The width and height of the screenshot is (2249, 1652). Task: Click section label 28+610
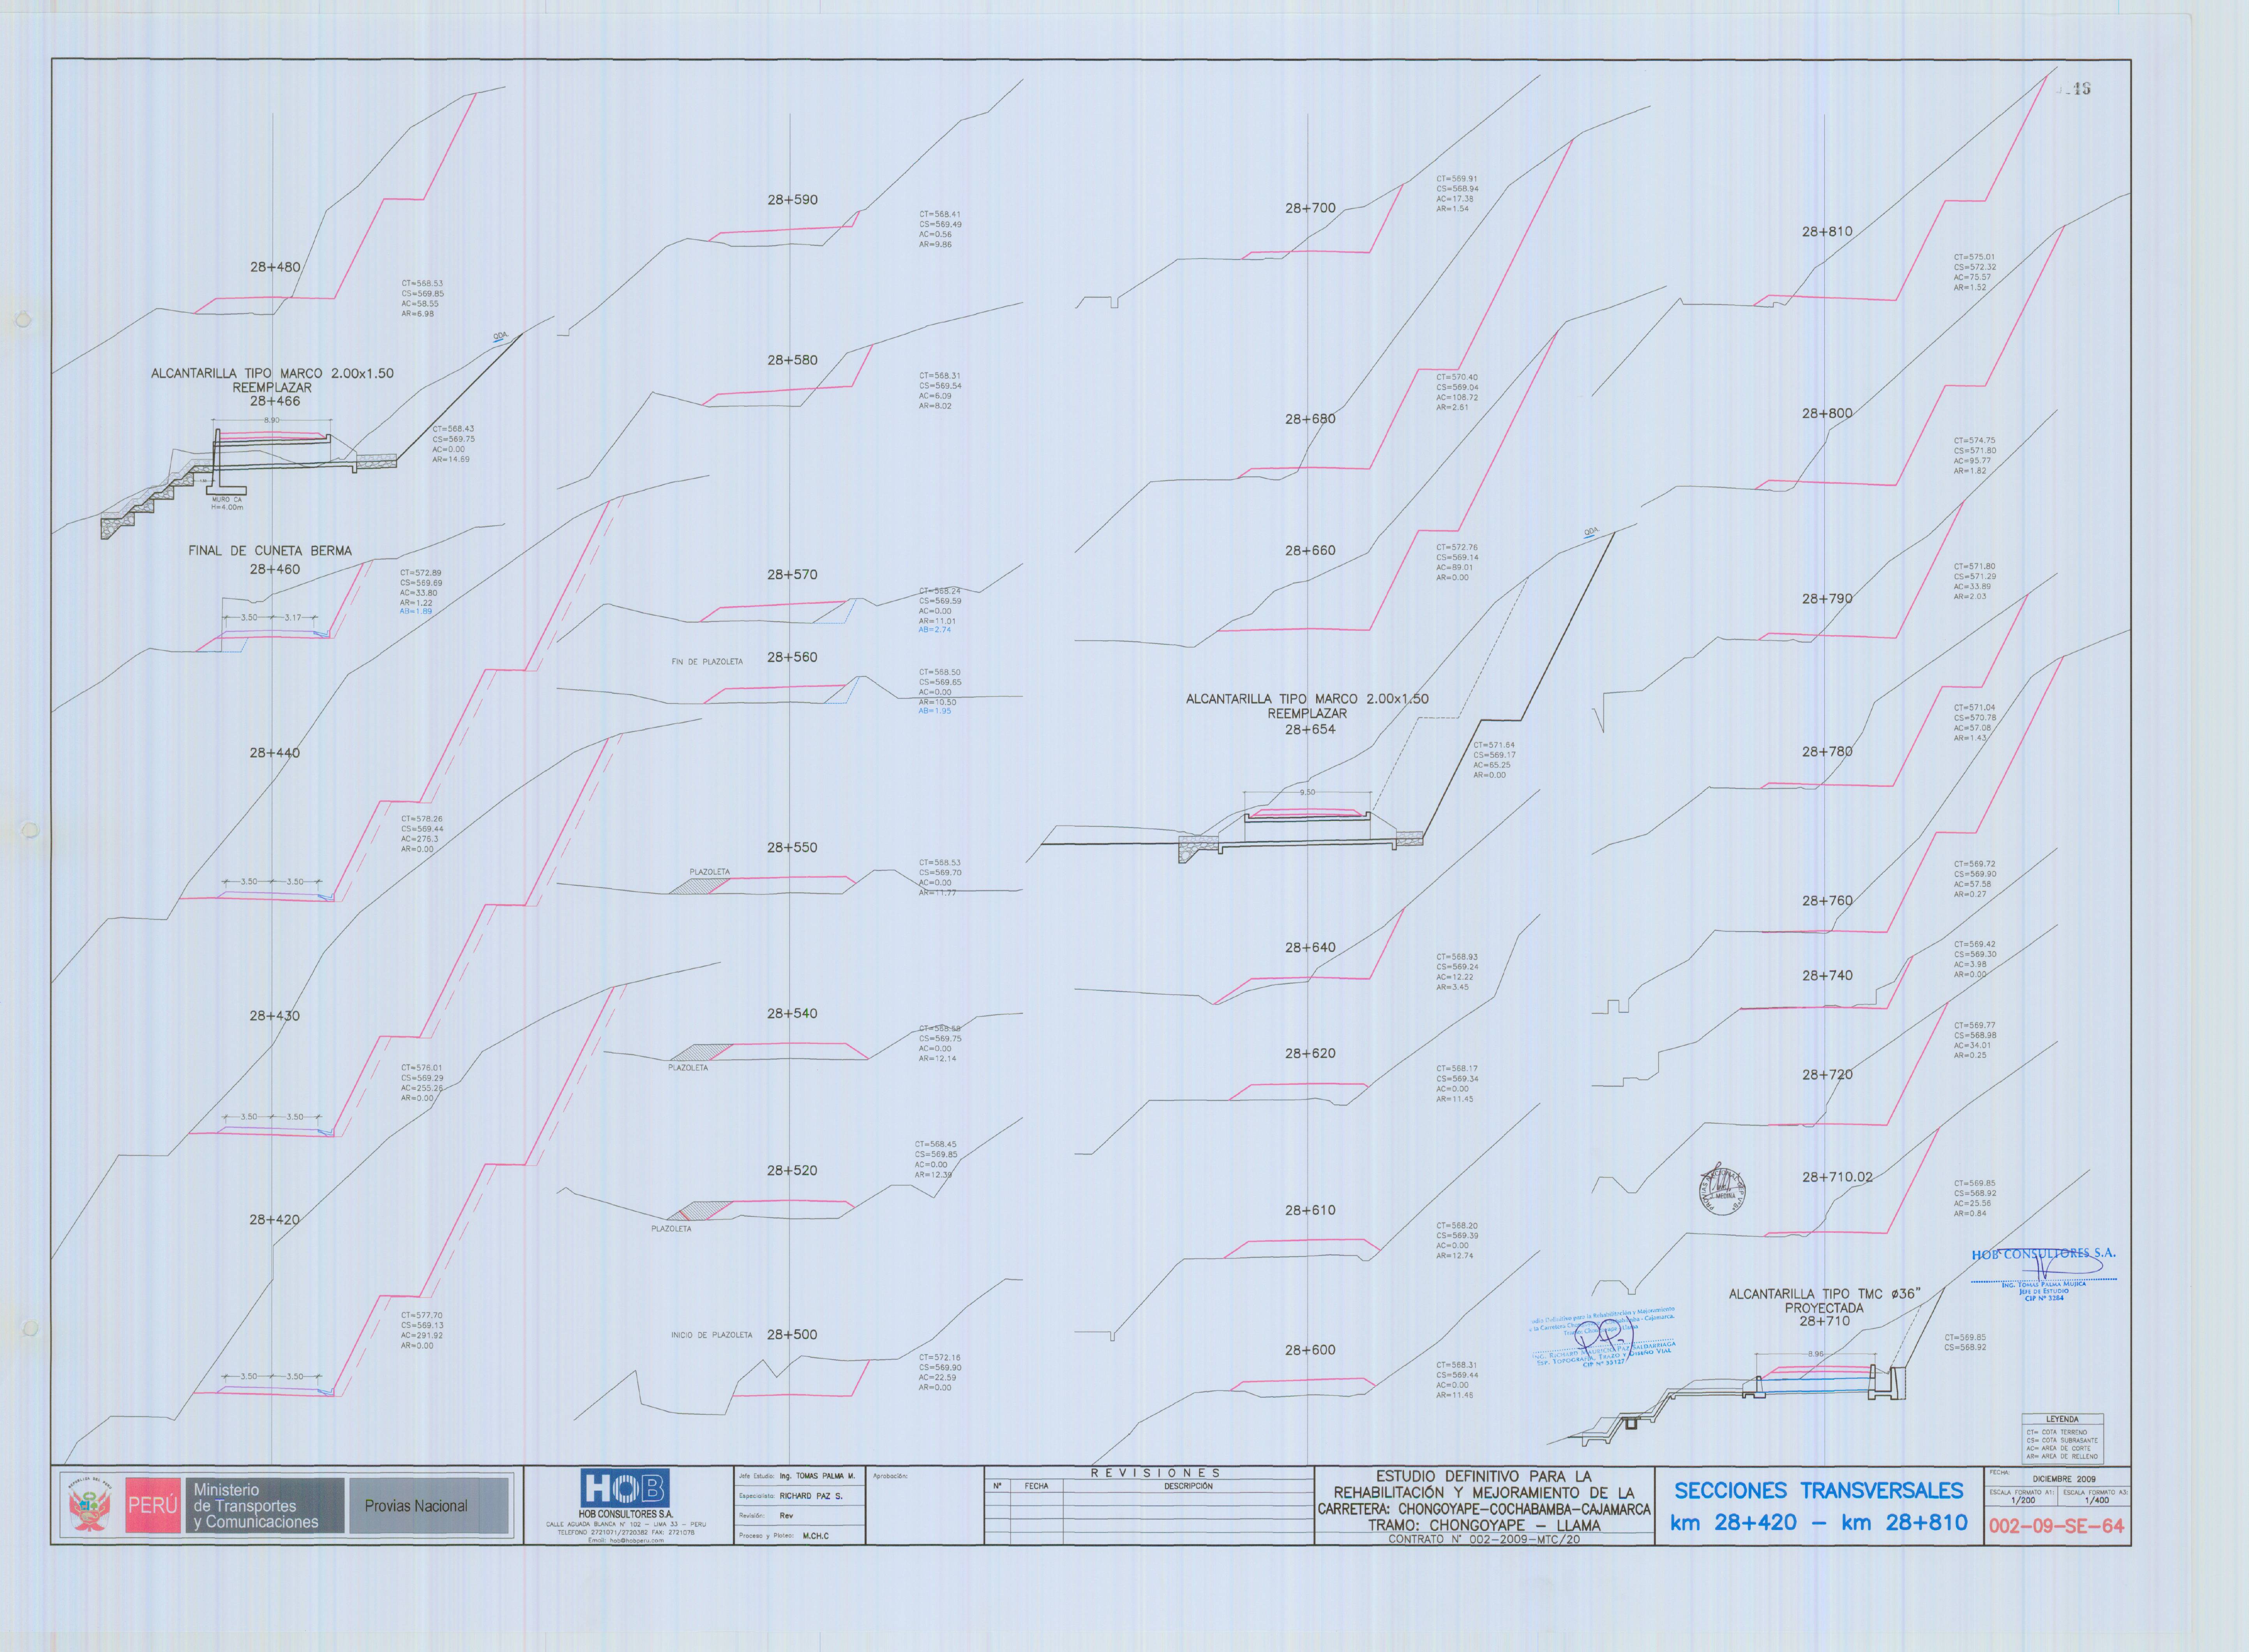(x=1310, y=1211)
